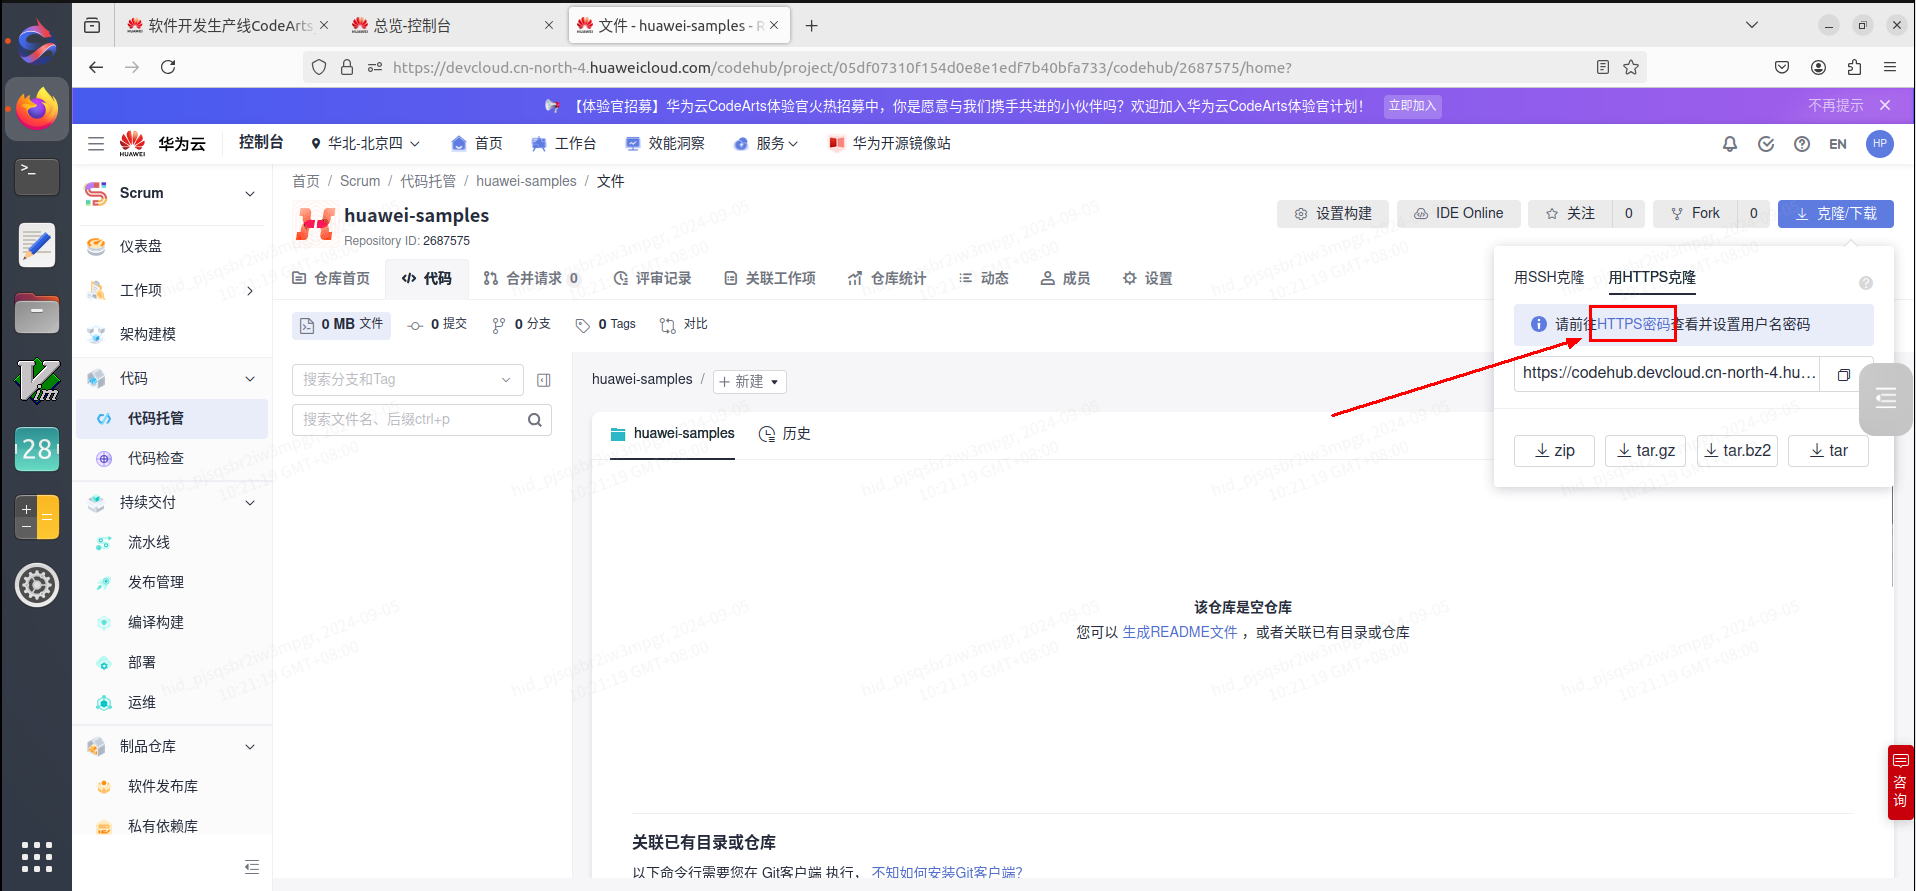The width and height of the screenshot is (1916, 891).
Task: Open new browser tab
Action: tap(812, 26)
